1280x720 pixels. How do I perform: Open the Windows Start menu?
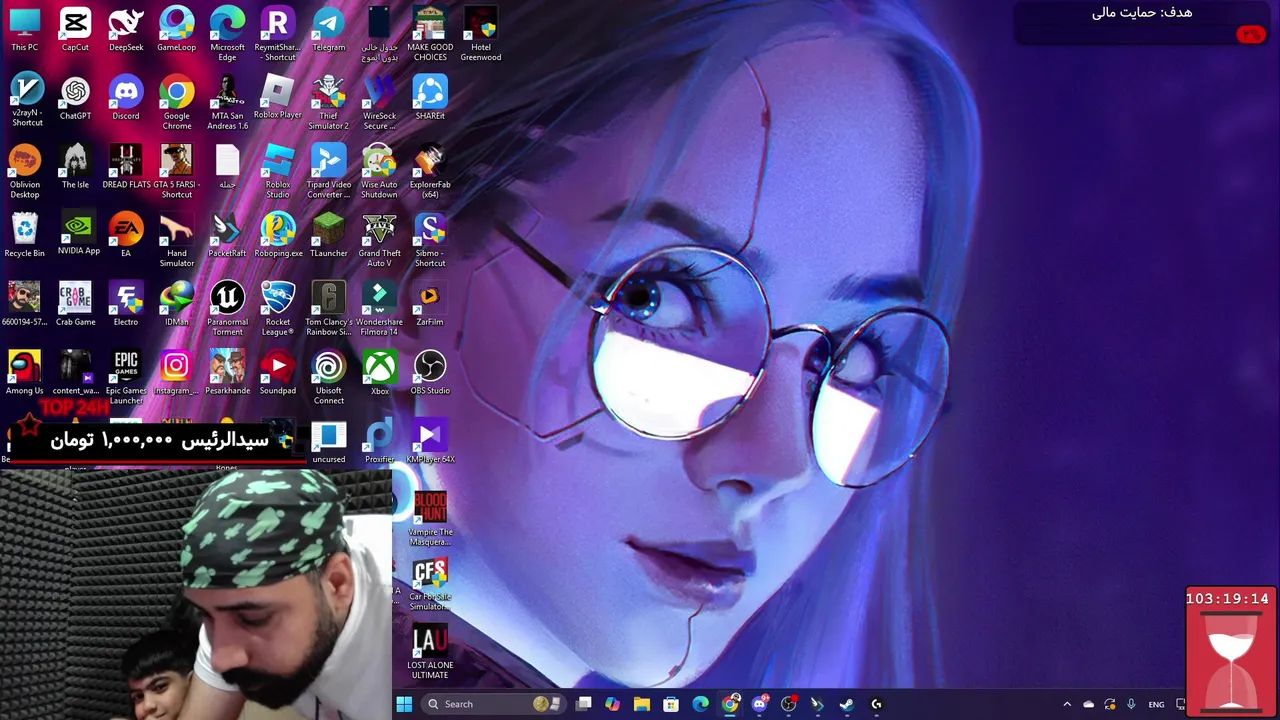pos(404,704)
